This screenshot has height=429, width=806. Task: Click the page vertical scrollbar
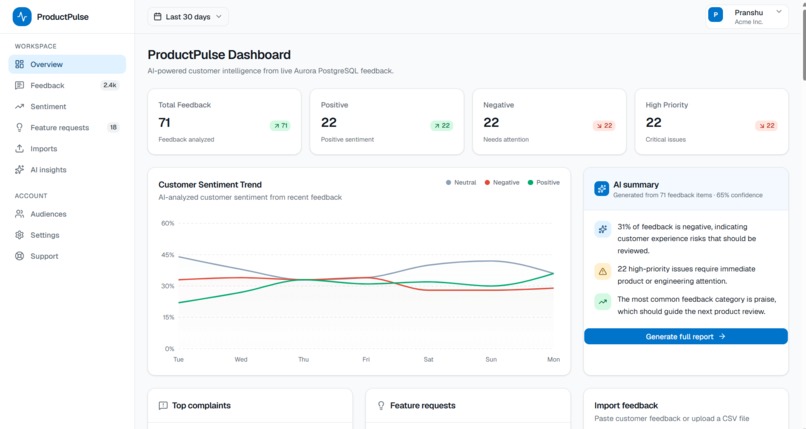803,44
